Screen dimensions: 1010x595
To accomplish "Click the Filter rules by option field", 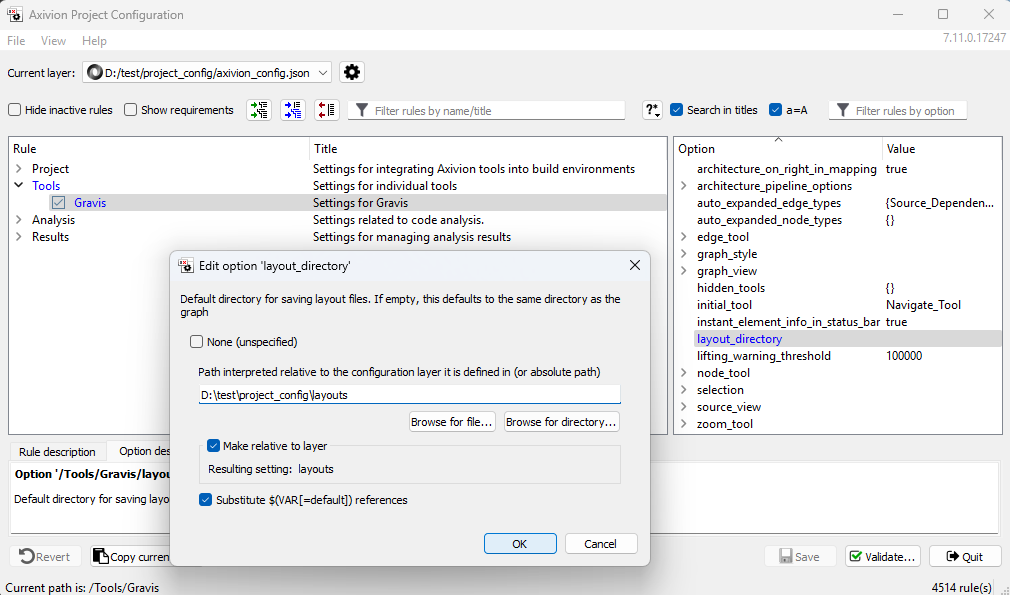I will [898, 110].
